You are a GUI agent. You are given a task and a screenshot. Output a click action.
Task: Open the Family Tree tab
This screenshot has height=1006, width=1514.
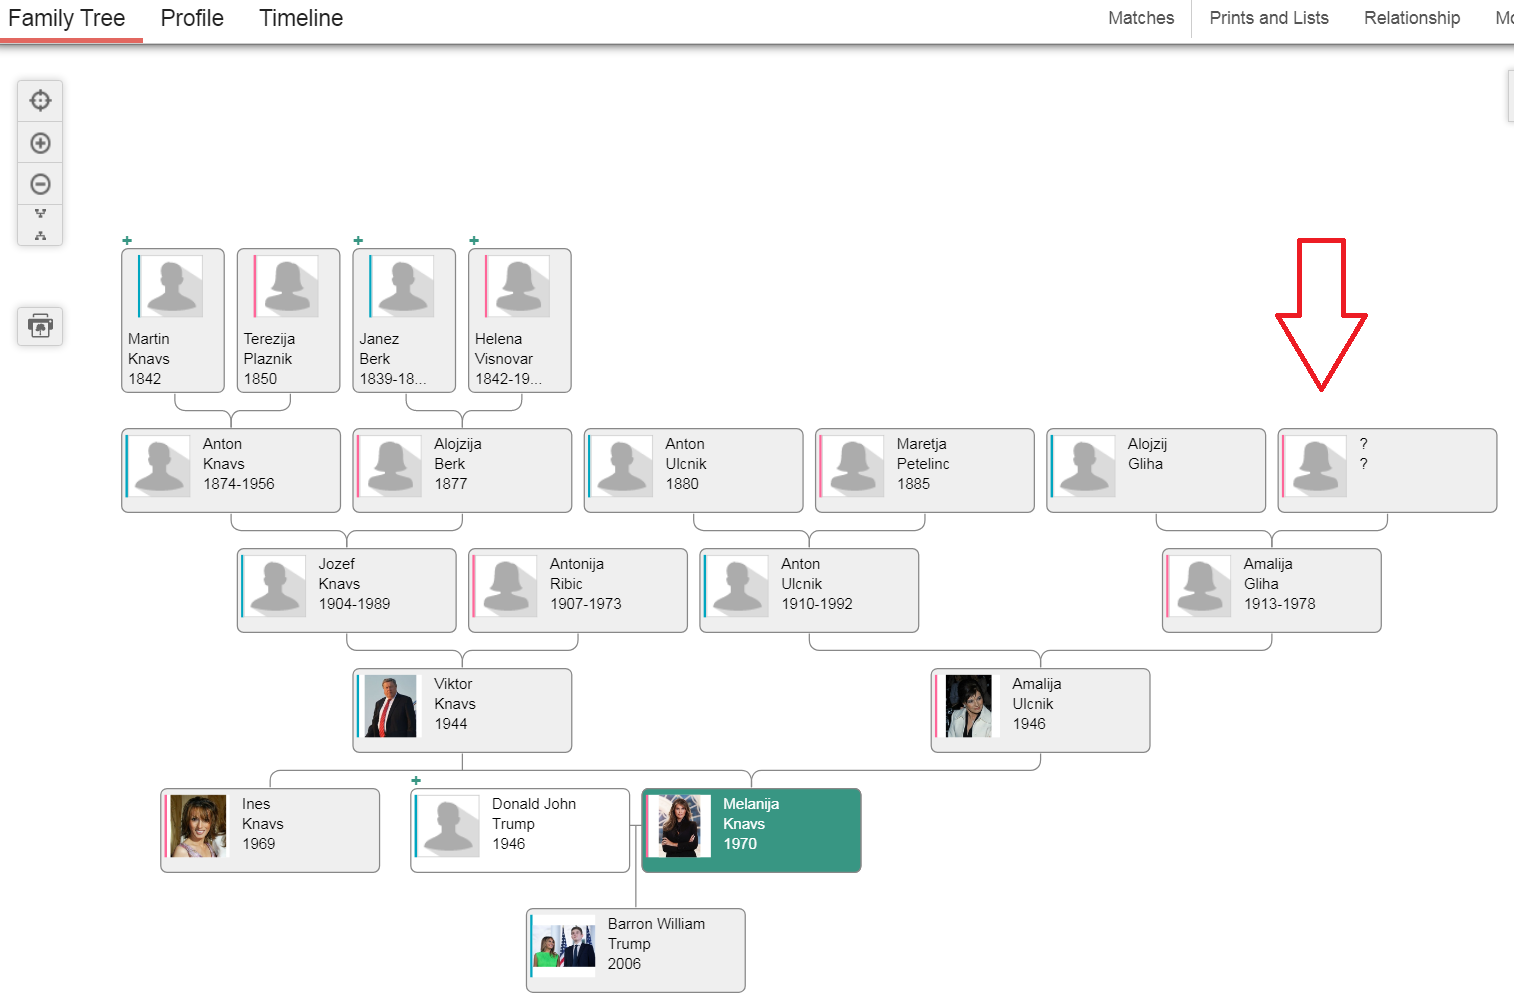point(67,18)
